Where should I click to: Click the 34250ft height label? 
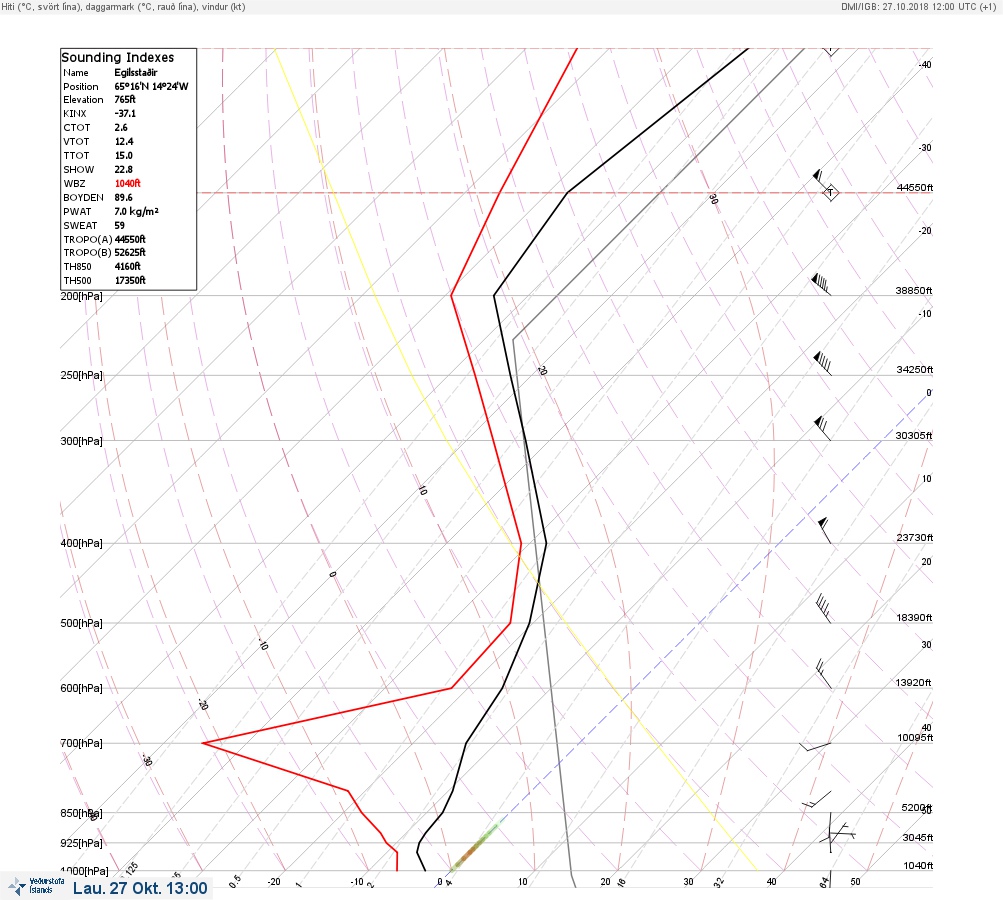coord(915,370)
